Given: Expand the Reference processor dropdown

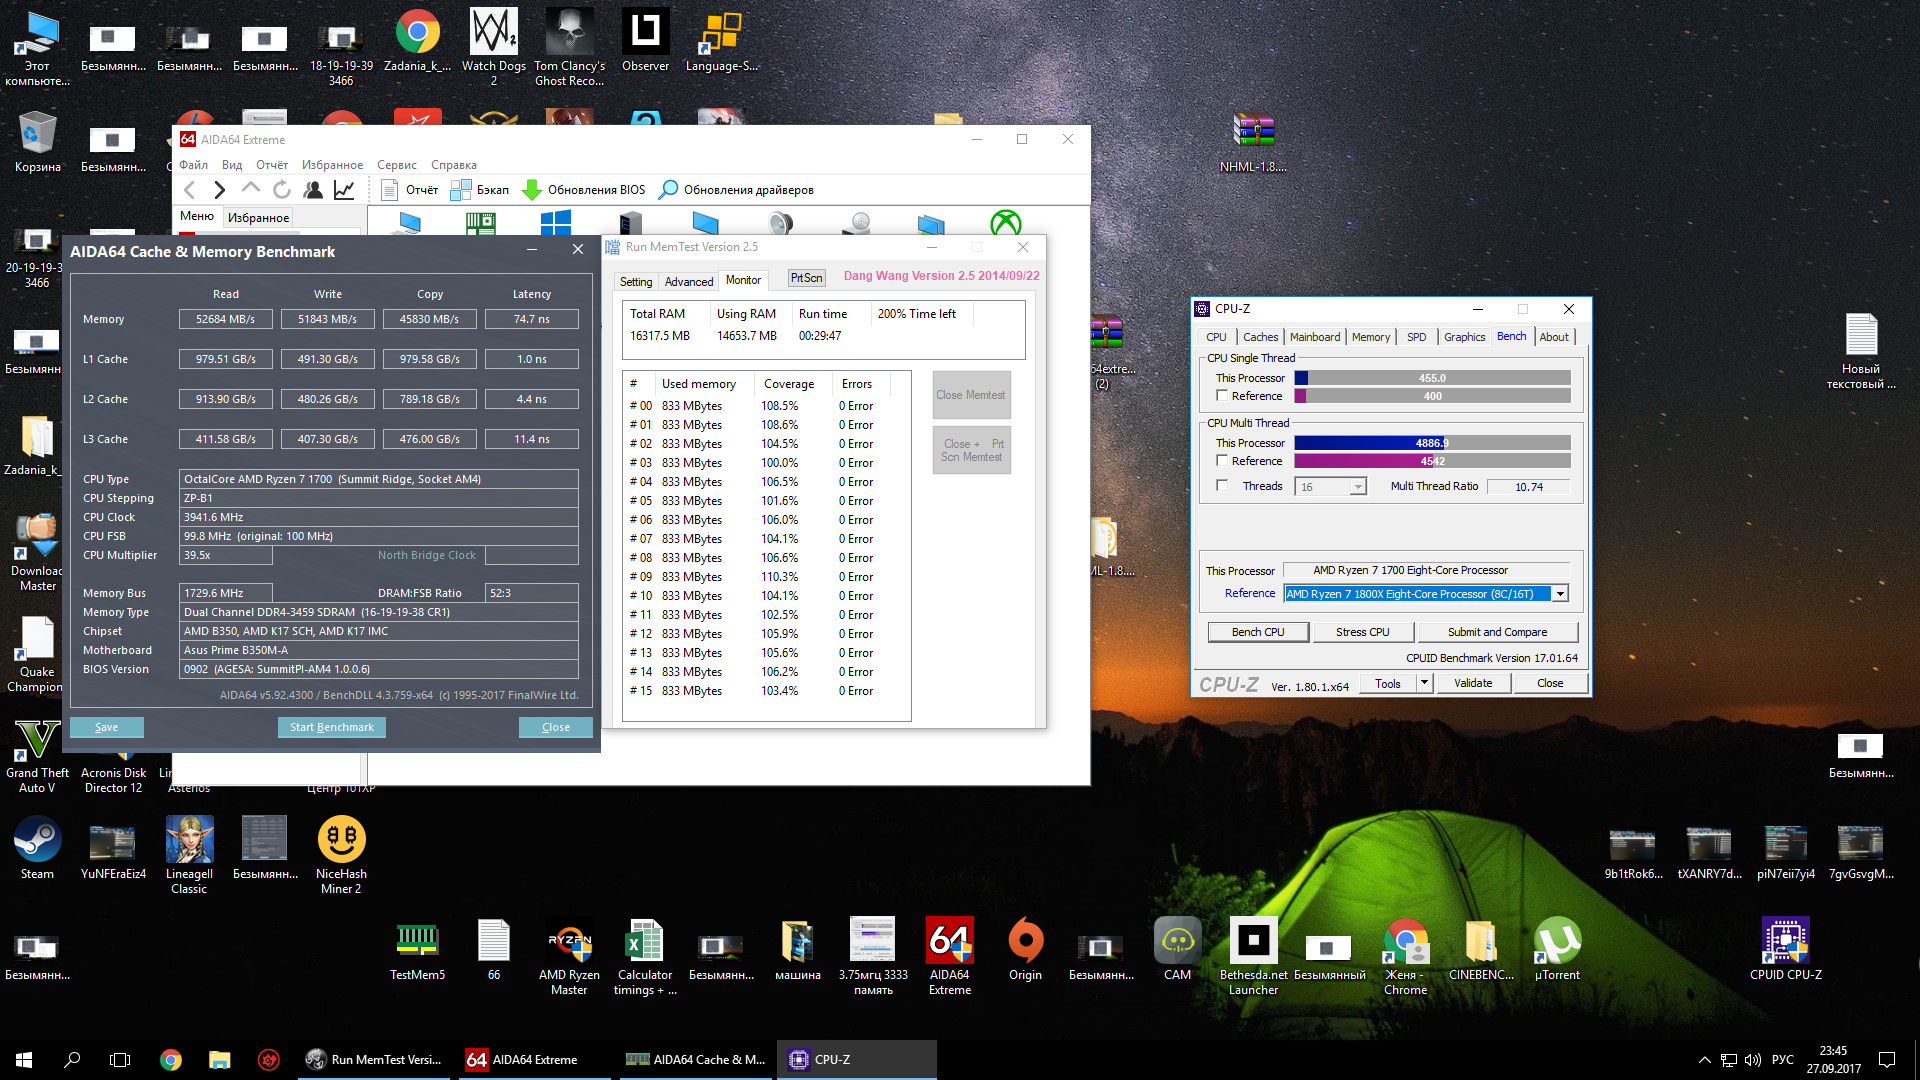Looking at the screenshot, I should click(x=1559, y=594).
